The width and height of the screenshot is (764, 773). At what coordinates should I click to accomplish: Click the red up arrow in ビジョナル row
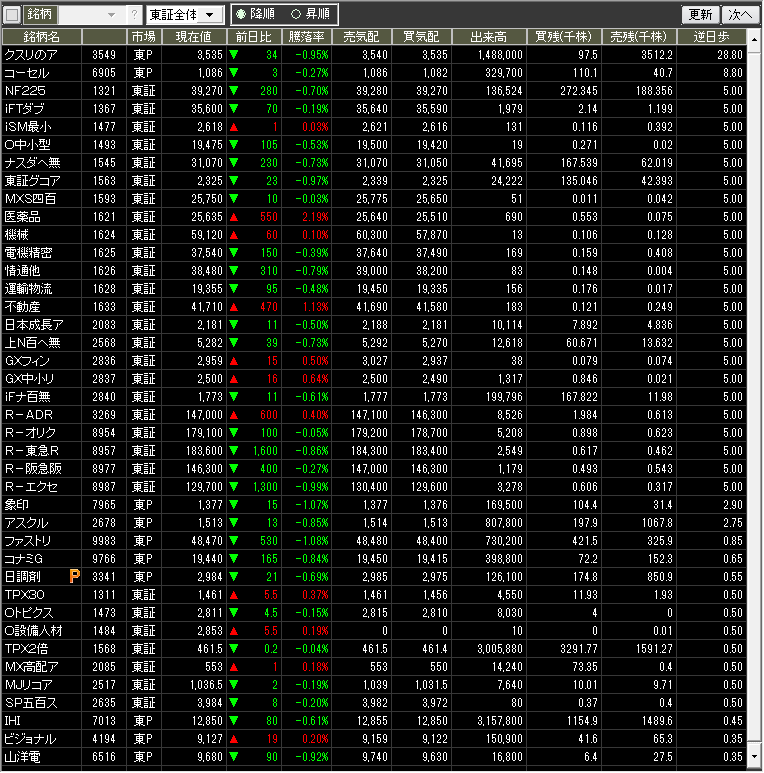point(234,738)
